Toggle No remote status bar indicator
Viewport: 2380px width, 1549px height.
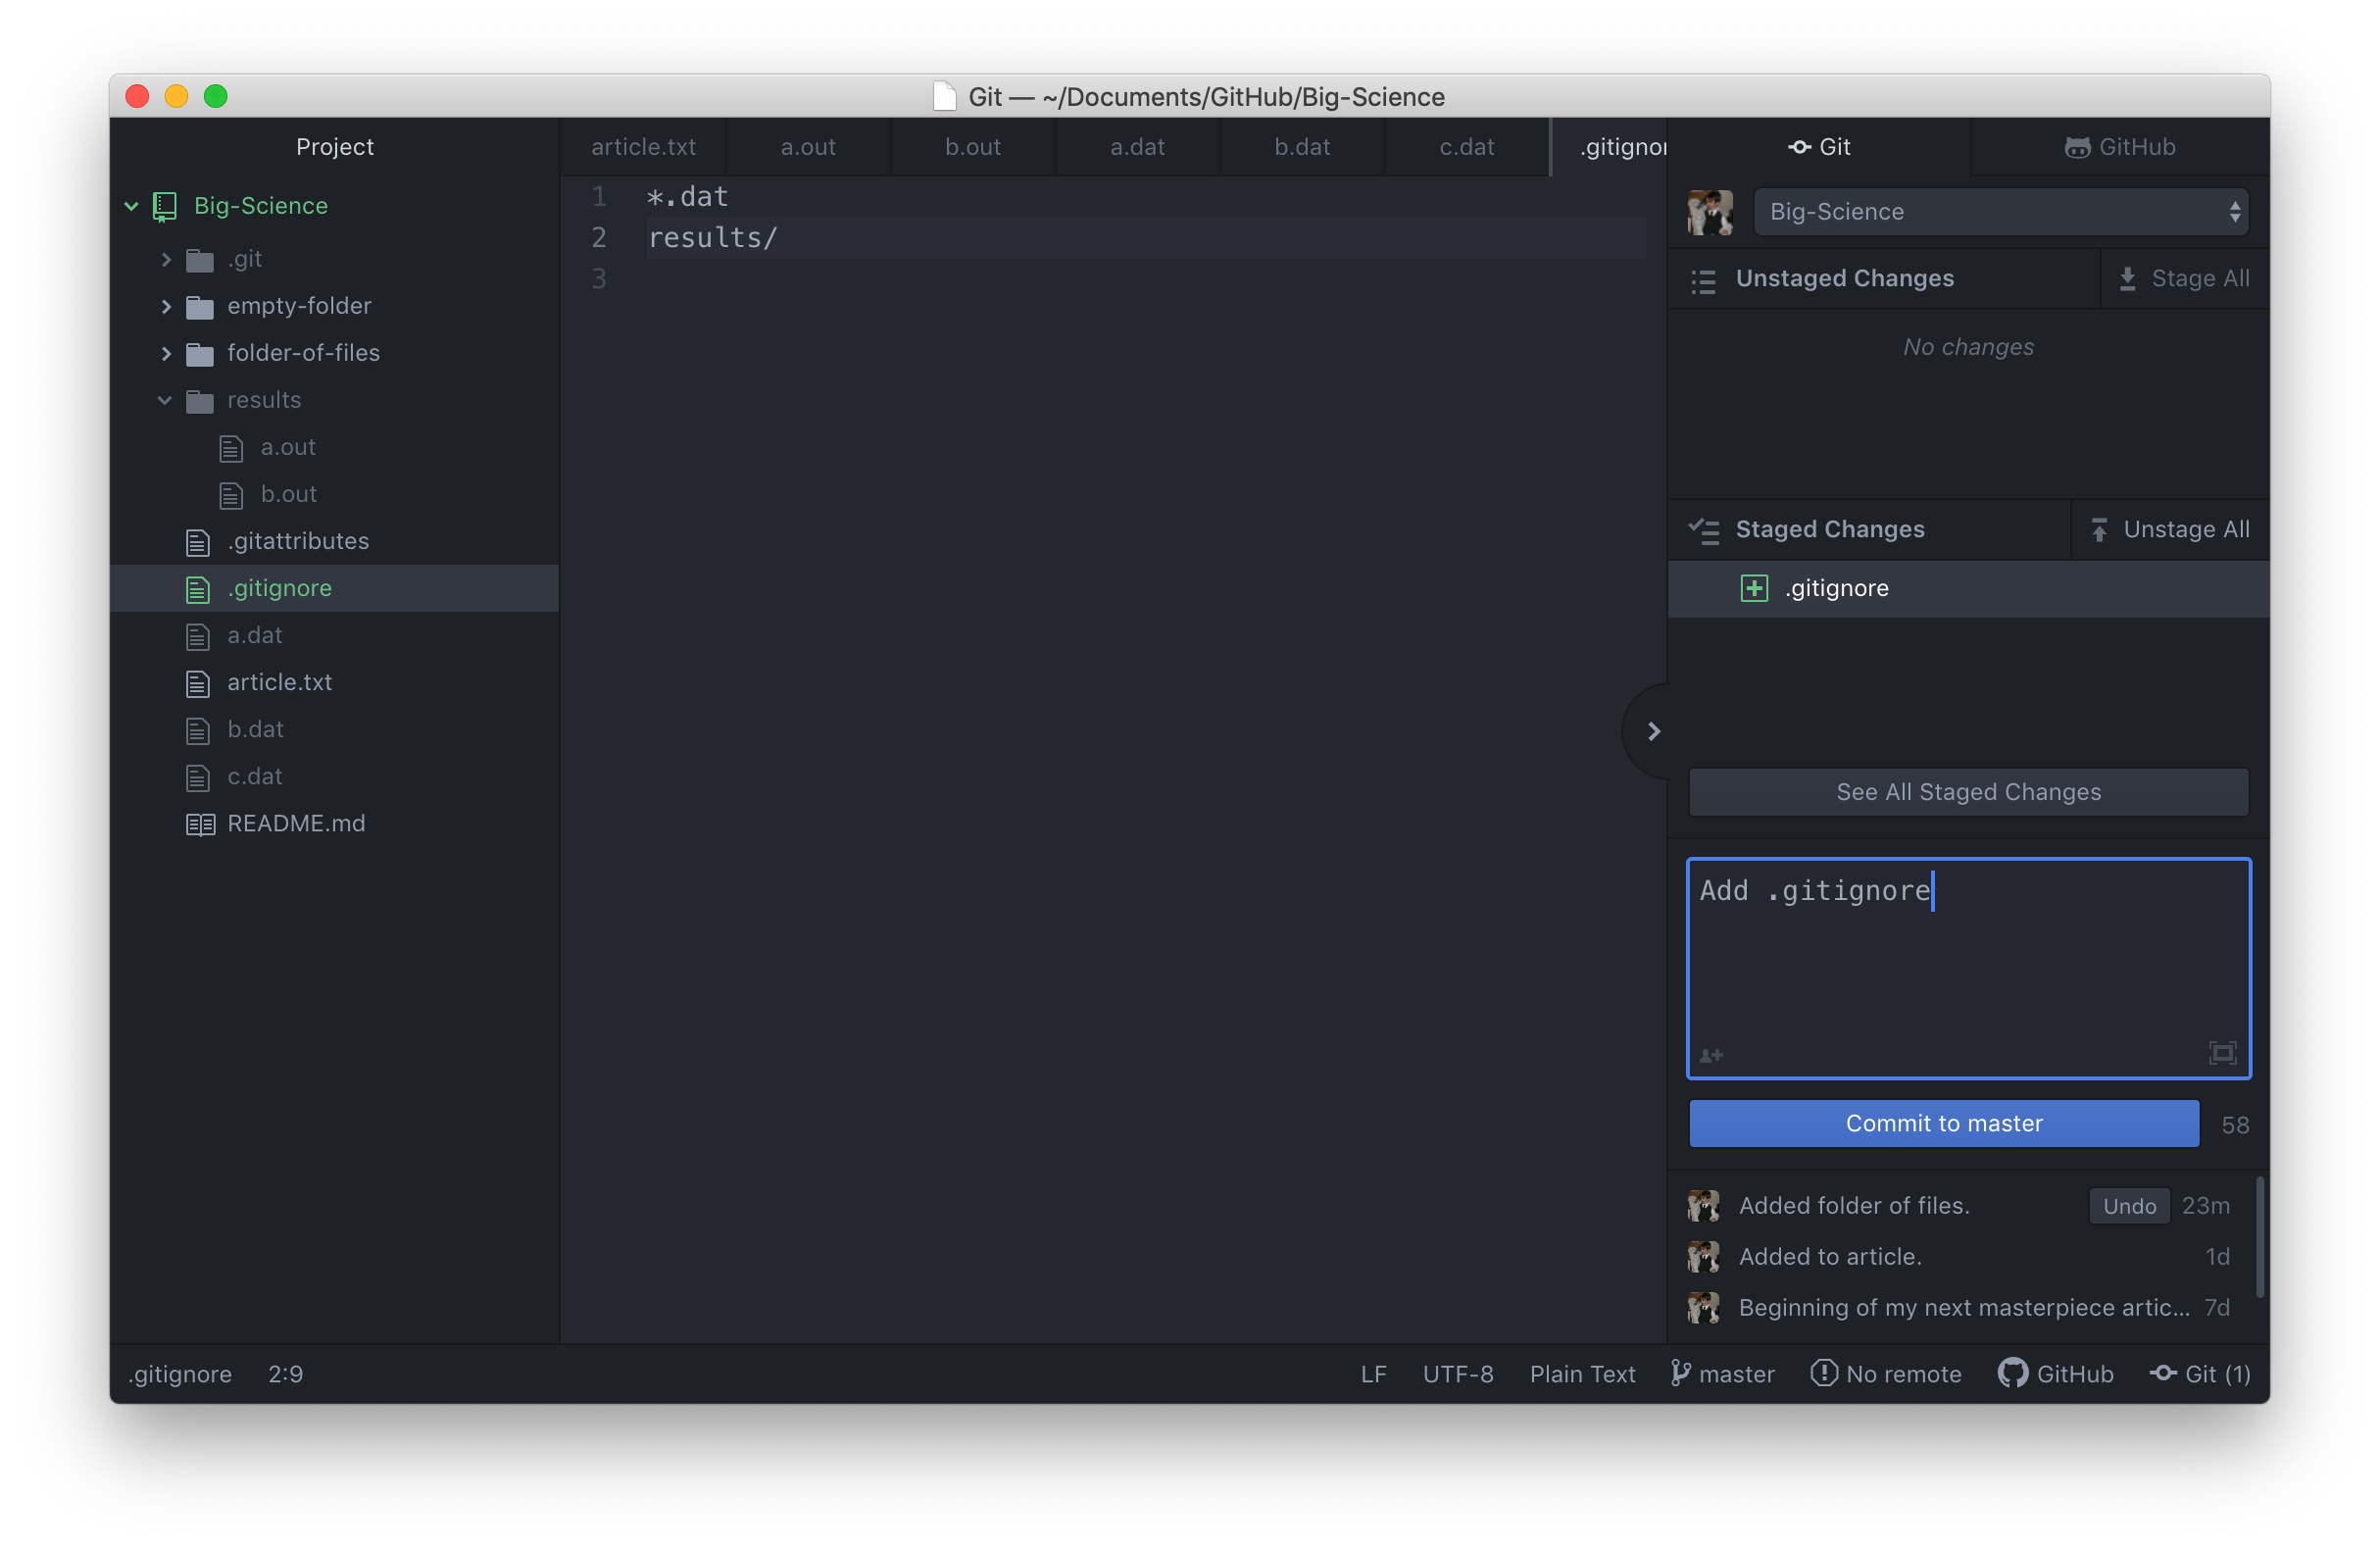pos(1887,1373)
